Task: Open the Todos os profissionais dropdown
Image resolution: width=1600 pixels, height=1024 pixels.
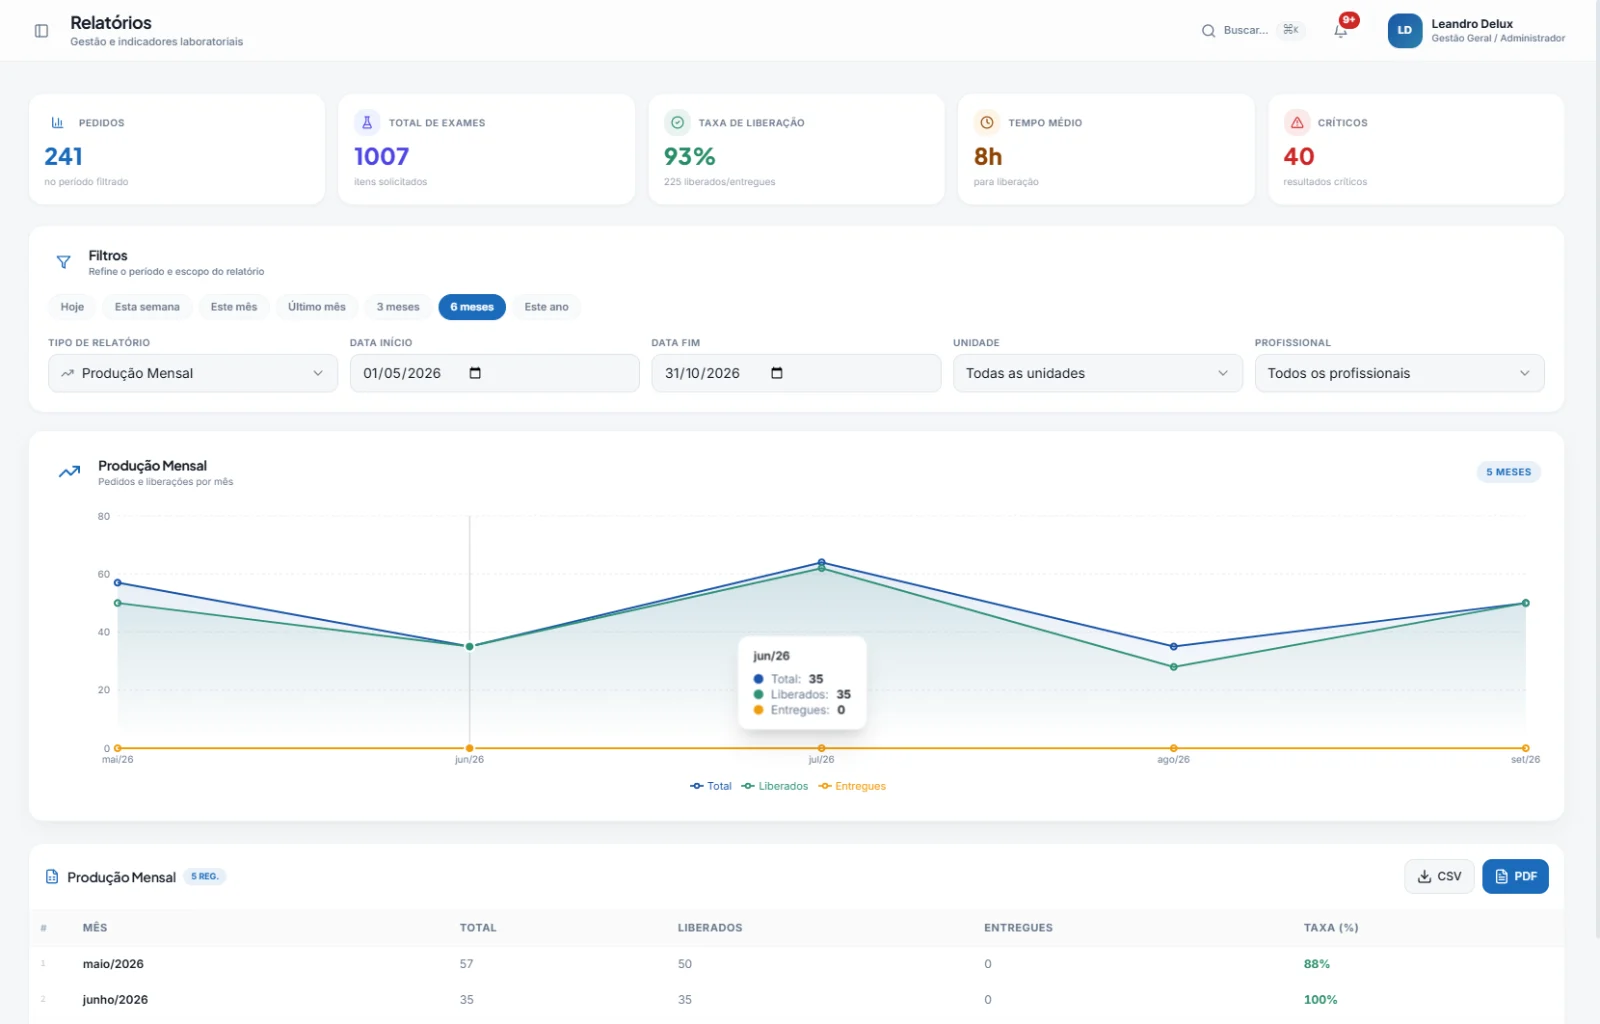Action: point(1400,373)
